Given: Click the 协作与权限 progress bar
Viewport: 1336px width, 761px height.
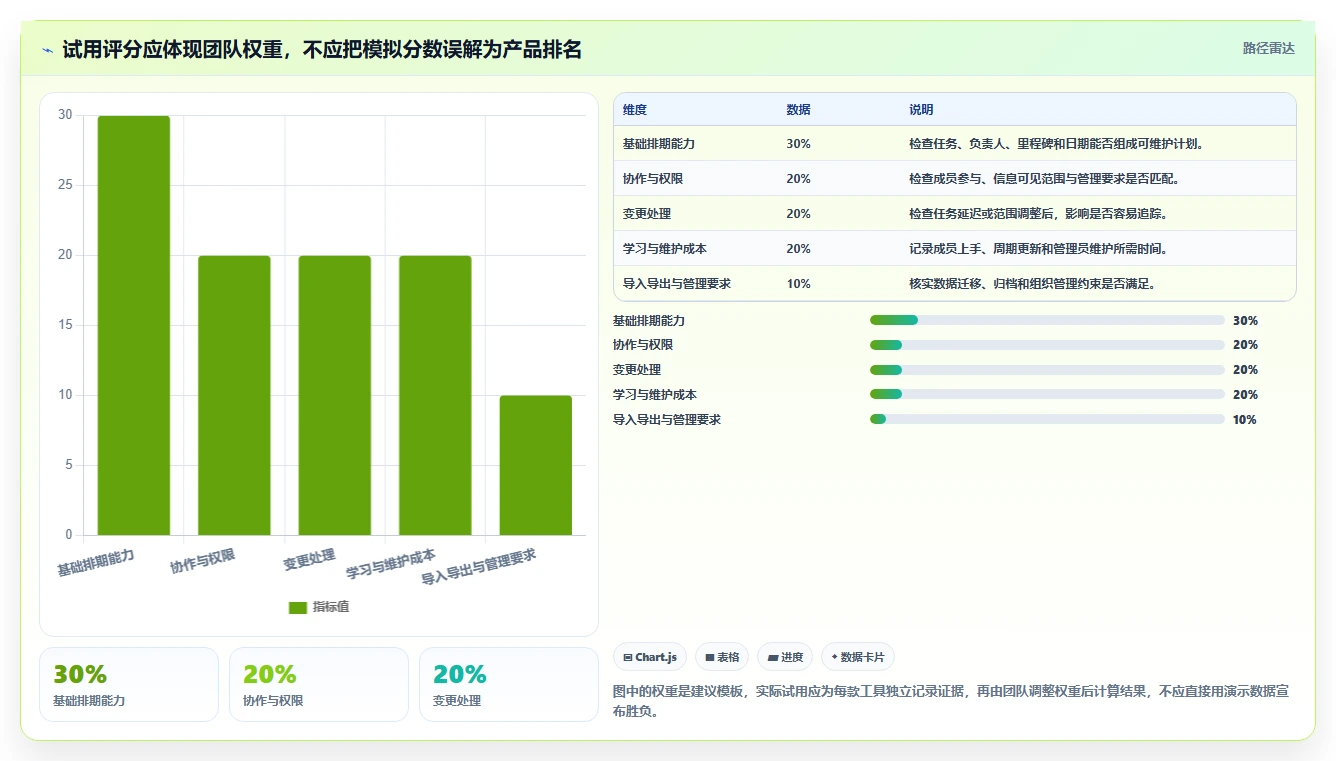Looking at the screenshot, I should pos(1047,345).
